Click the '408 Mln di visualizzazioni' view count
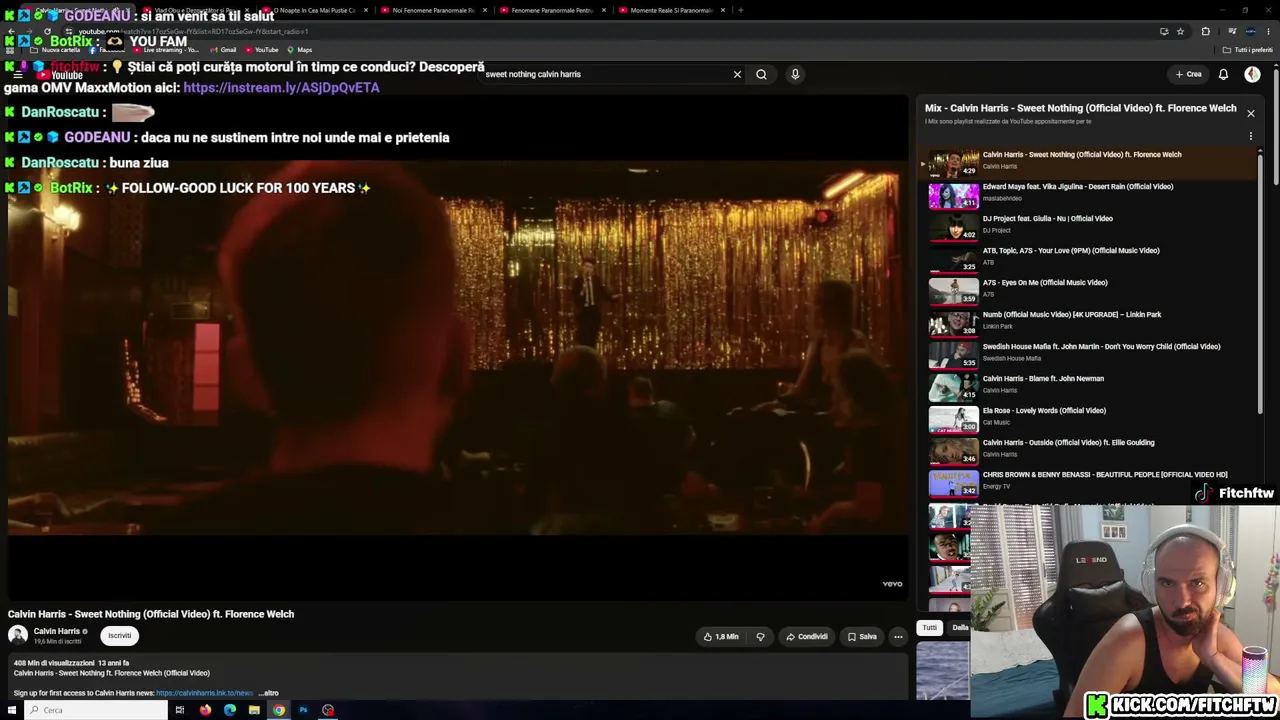The width and height of the screenshot is (1280, 720). click(x=54, y=663)
